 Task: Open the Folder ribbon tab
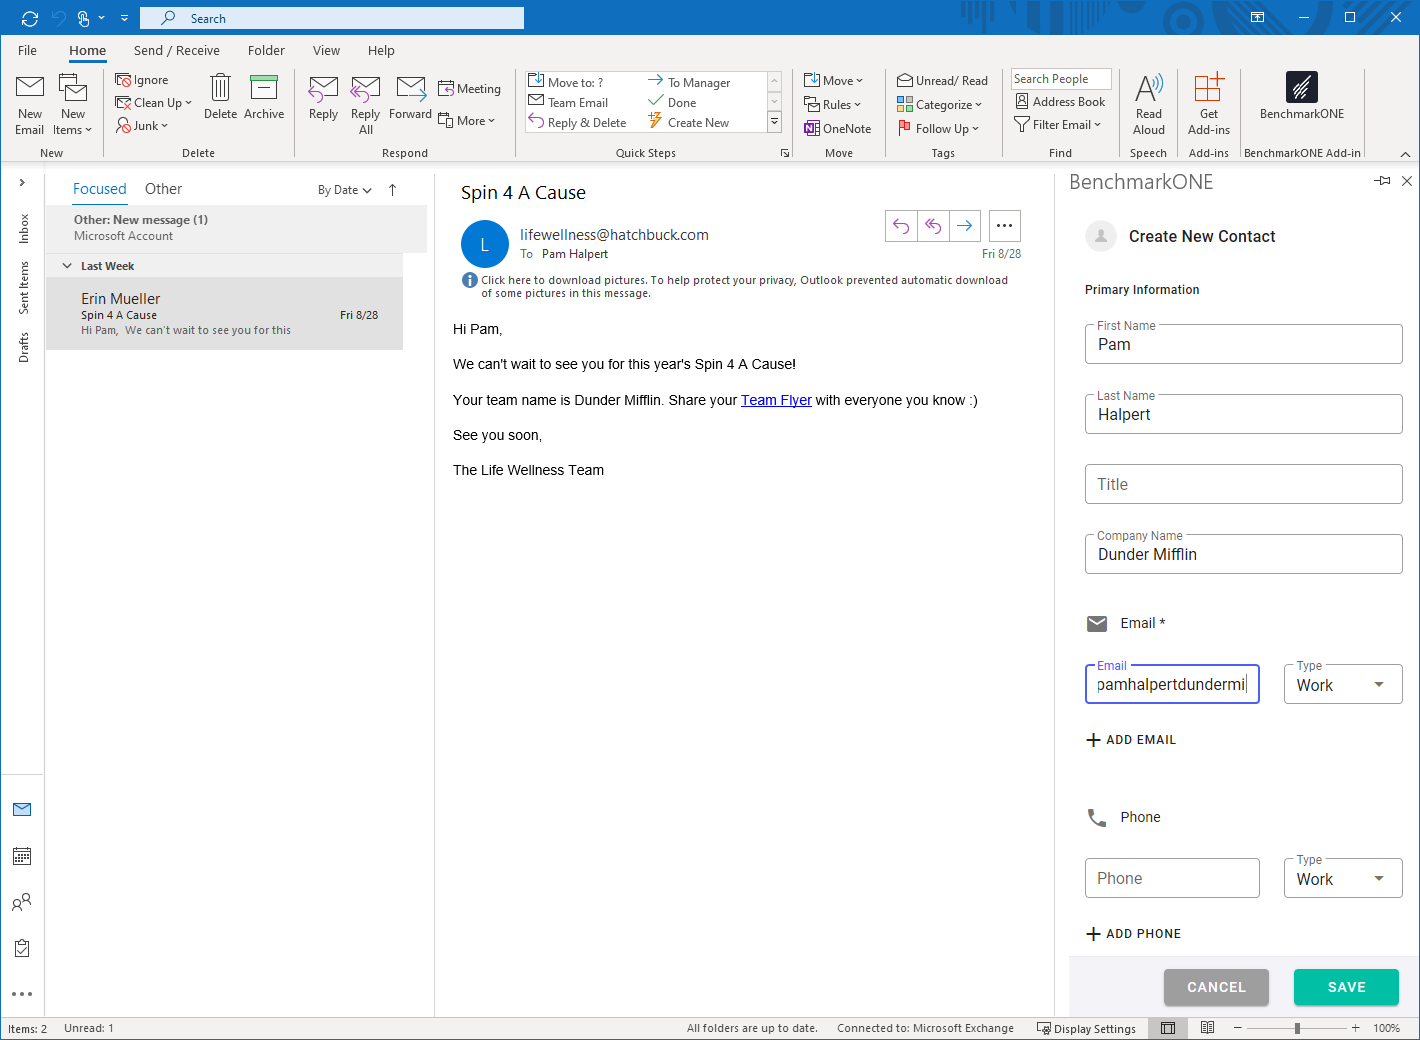coord(266,51)
